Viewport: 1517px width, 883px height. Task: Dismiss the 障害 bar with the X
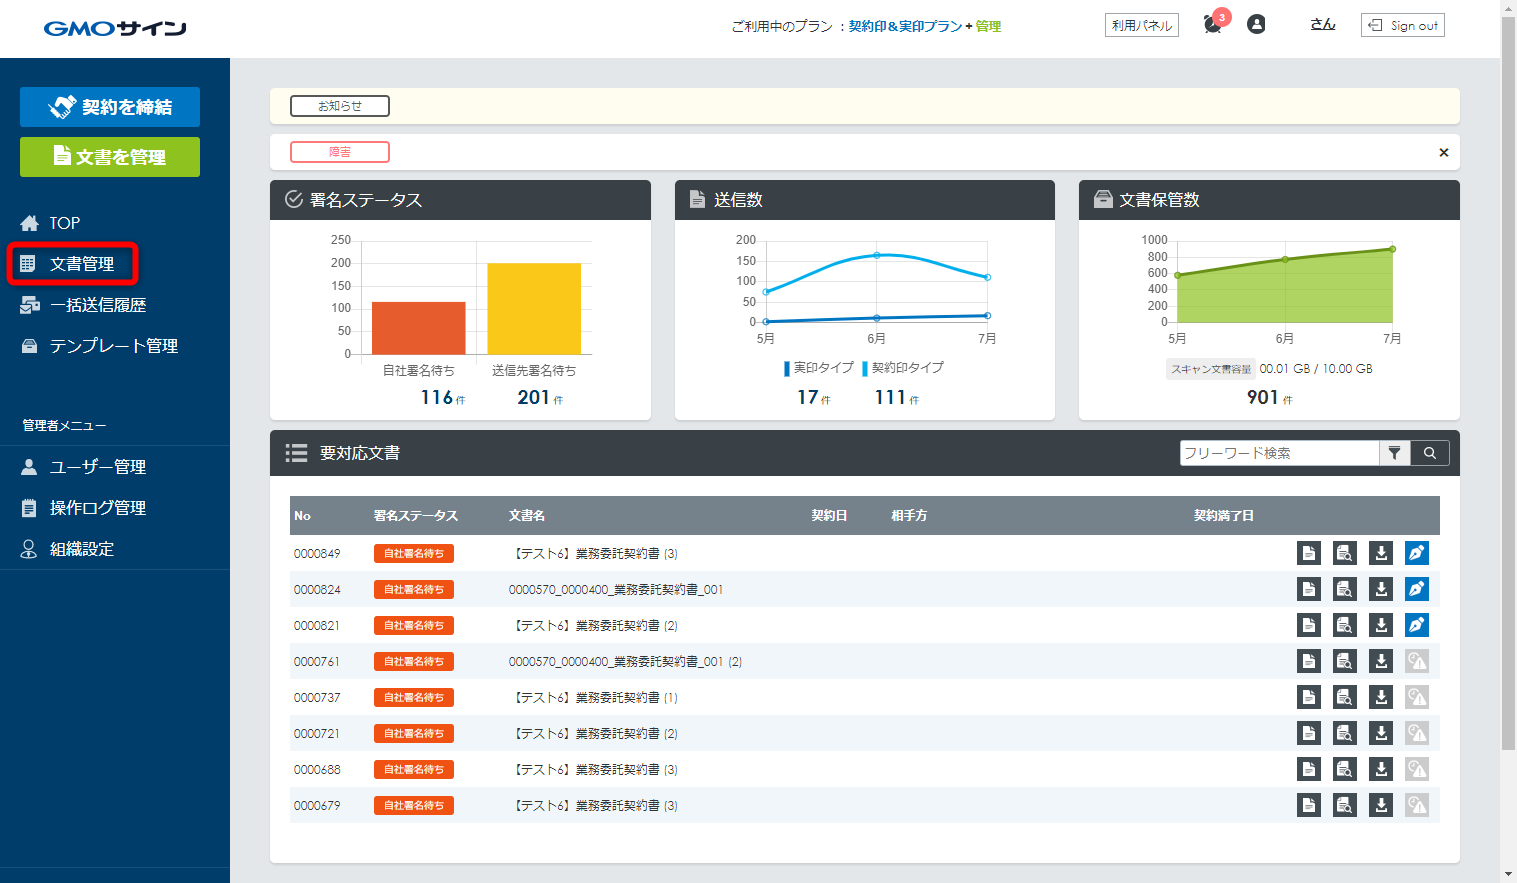pos(1443,152)
